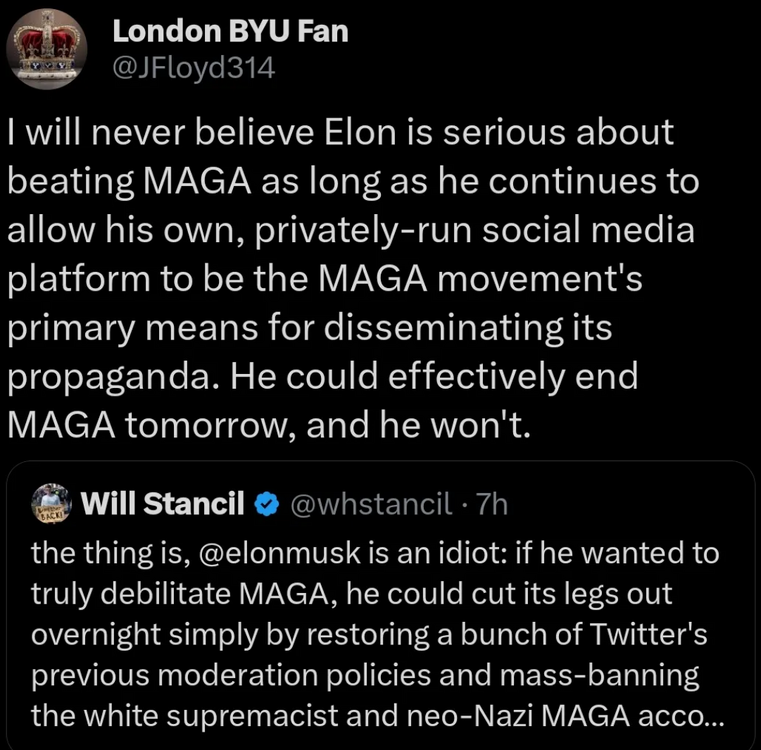Click the 7h timestamp on quoted tweet
The width and height of the screenshot is (761, 750).
[x=492, y=505]
